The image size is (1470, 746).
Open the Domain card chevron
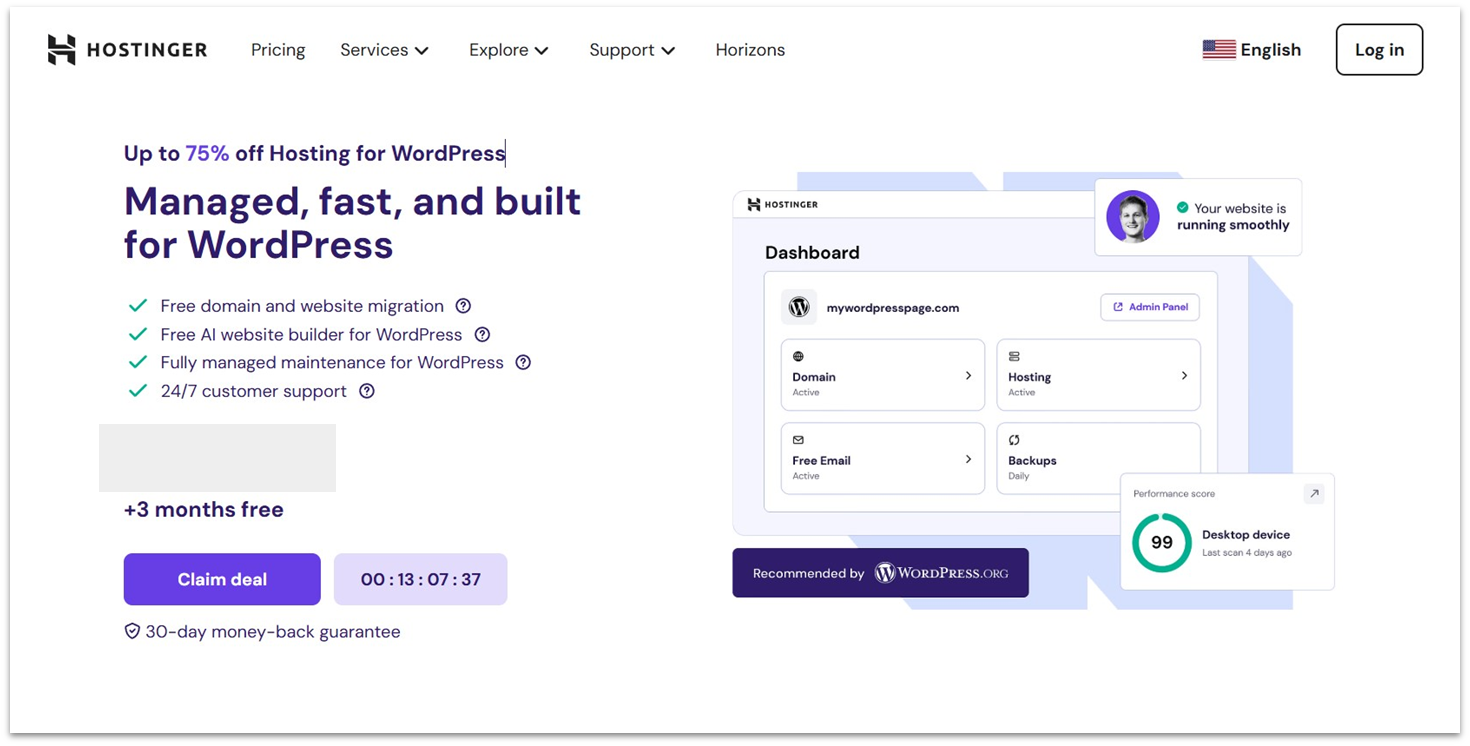pyautogui.click(x=968, y=375)
